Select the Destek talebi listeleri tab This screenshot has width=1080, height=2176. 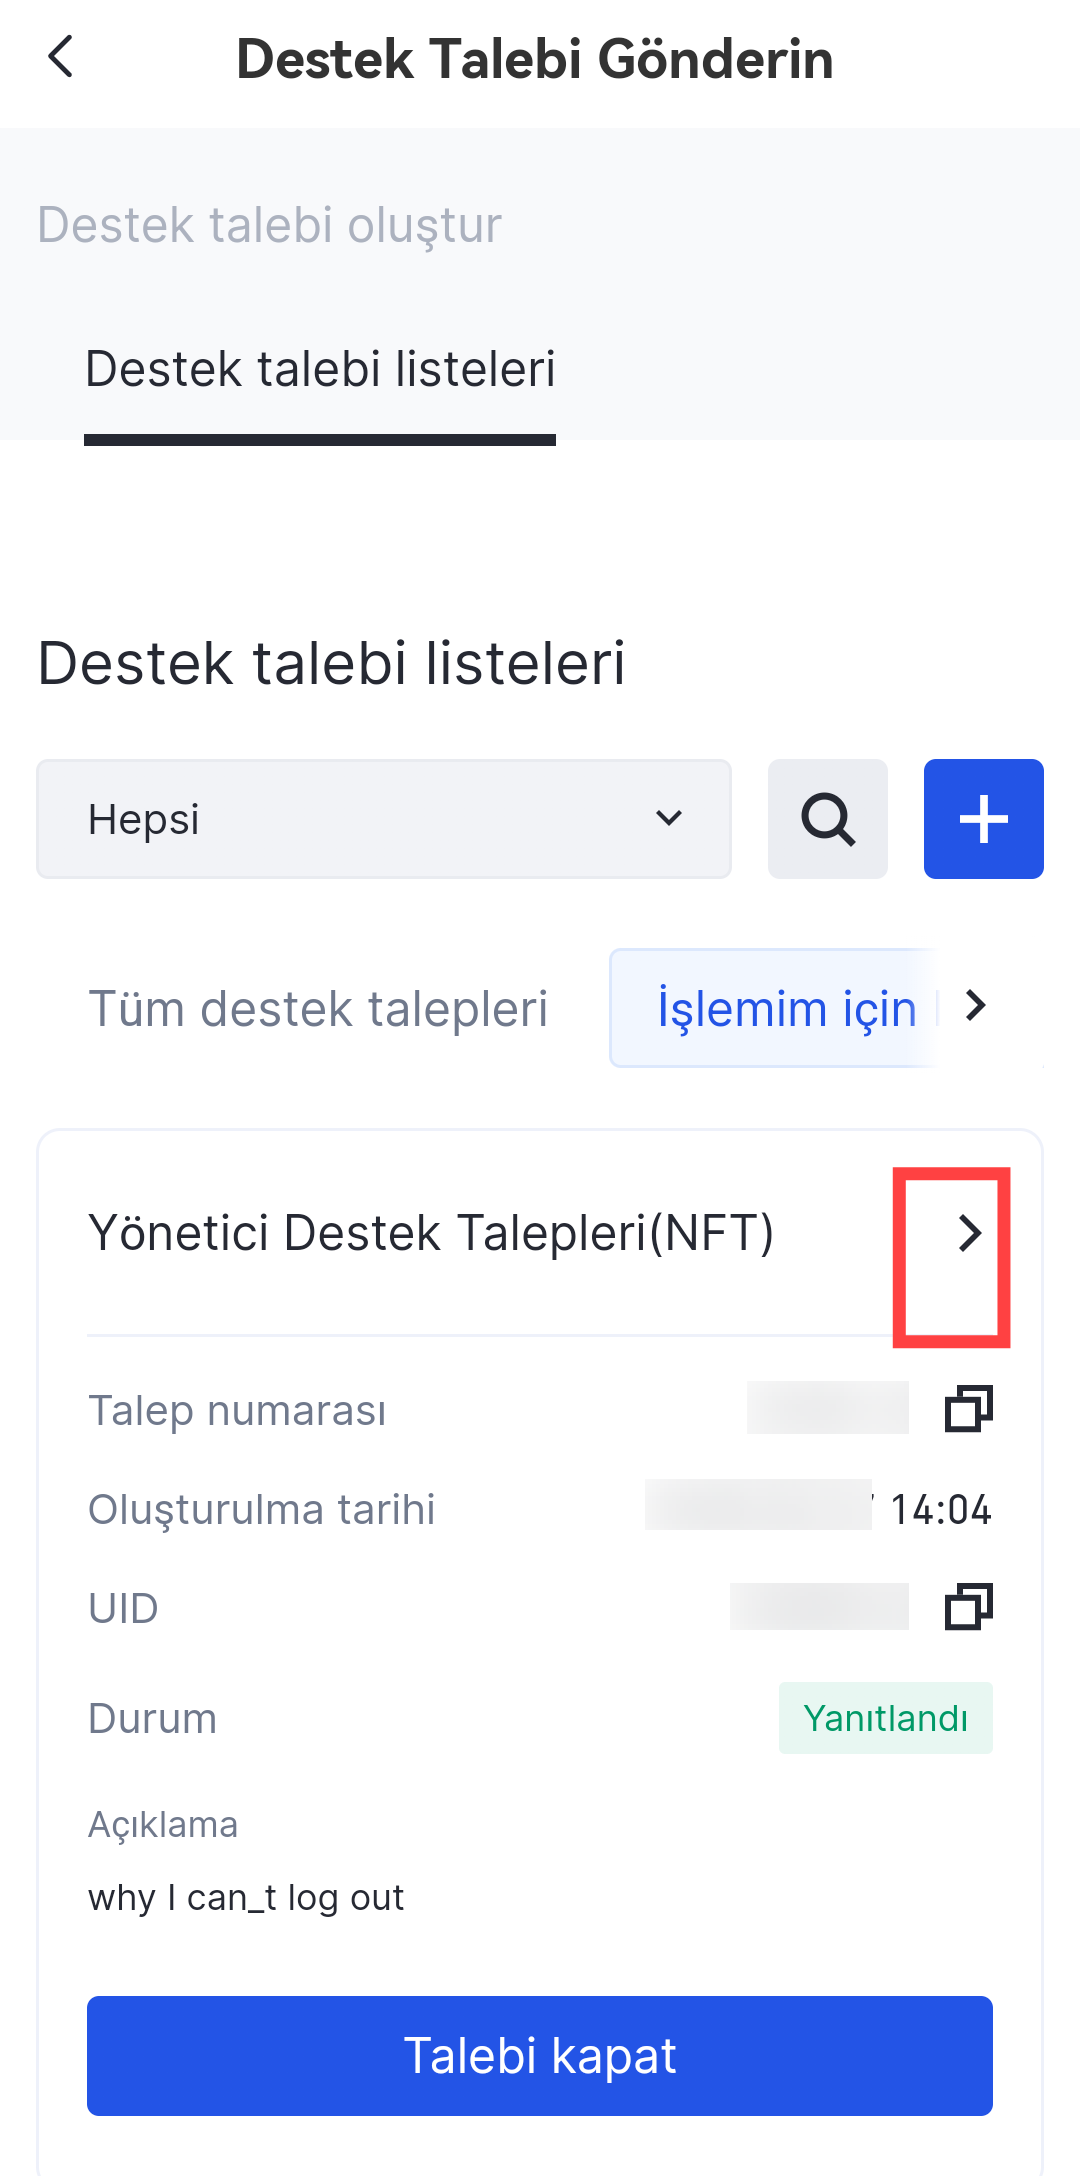pos(320,369)
